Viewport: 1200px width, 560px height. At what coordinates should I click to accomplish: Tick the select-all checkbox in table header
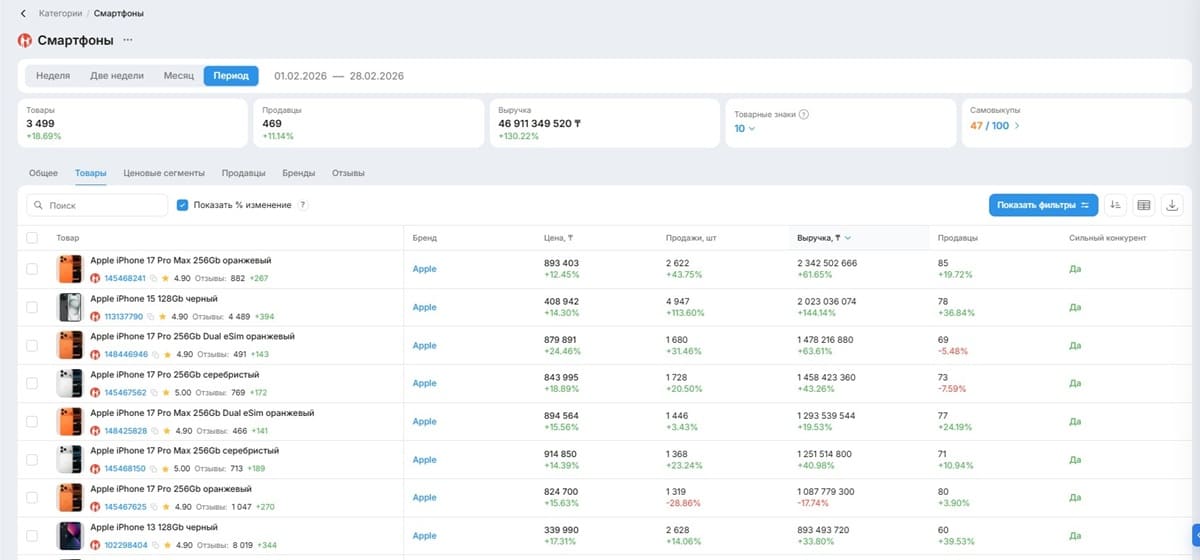(x=32, y=238)
